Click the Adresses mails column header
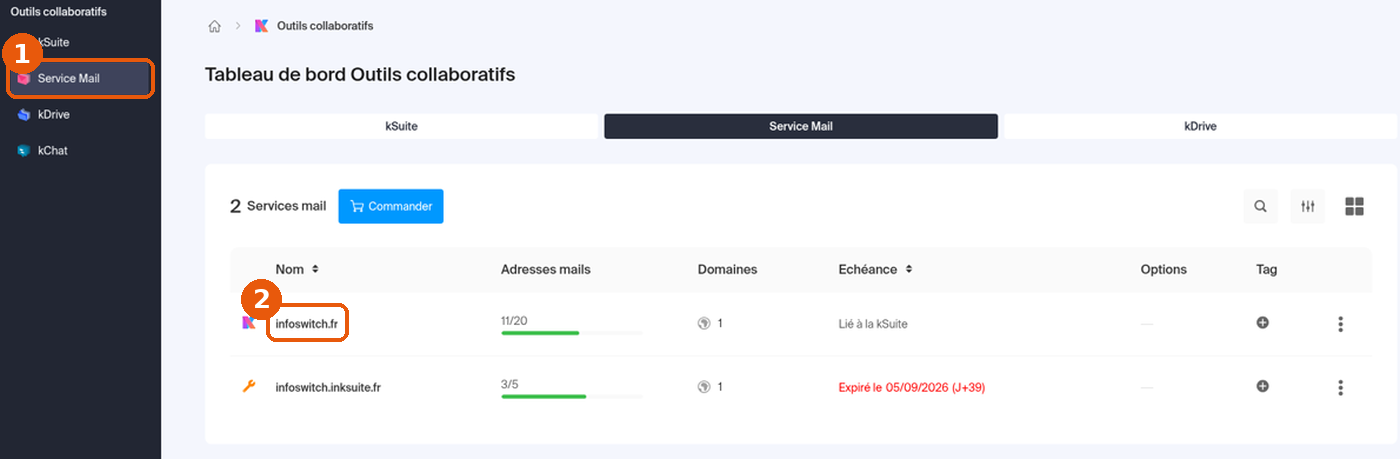The height and width of the screenshot is (459, 1400). tap(546, 269)
